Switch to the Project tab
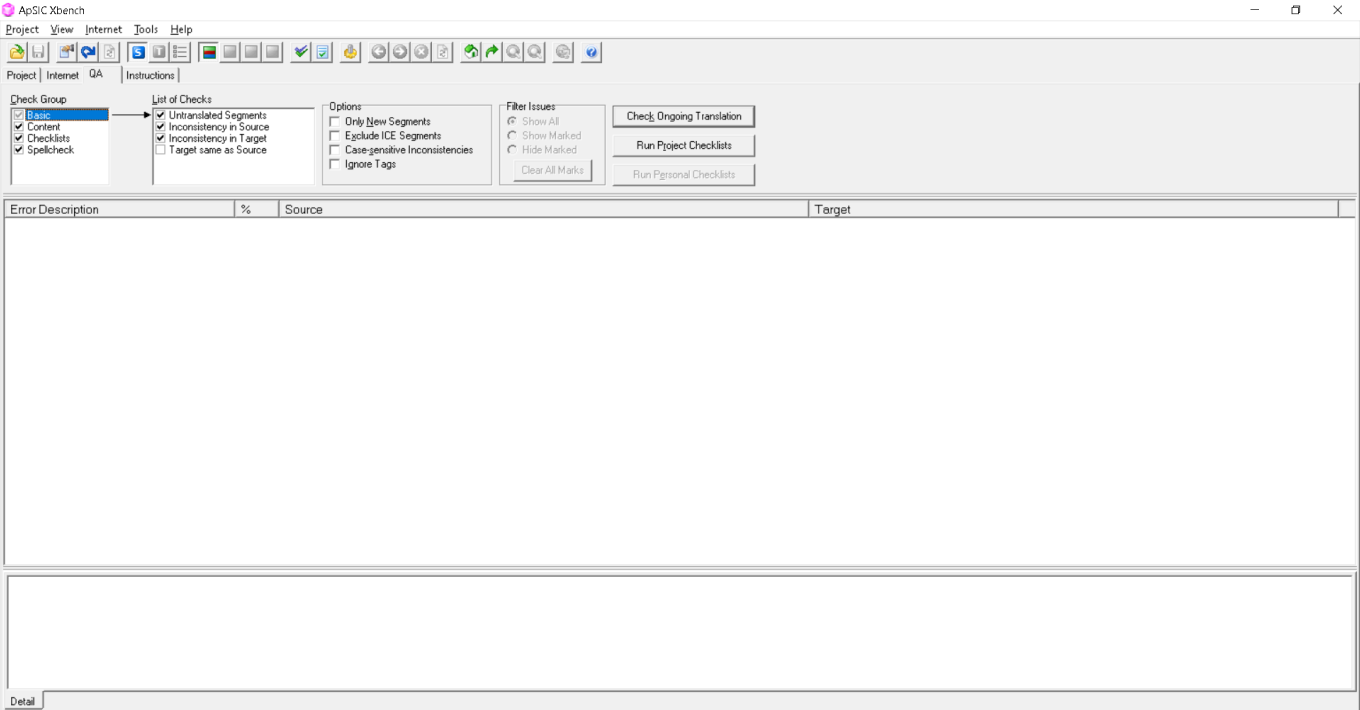The height and width of the screenshot is (710, 1360). click(22, 75)
